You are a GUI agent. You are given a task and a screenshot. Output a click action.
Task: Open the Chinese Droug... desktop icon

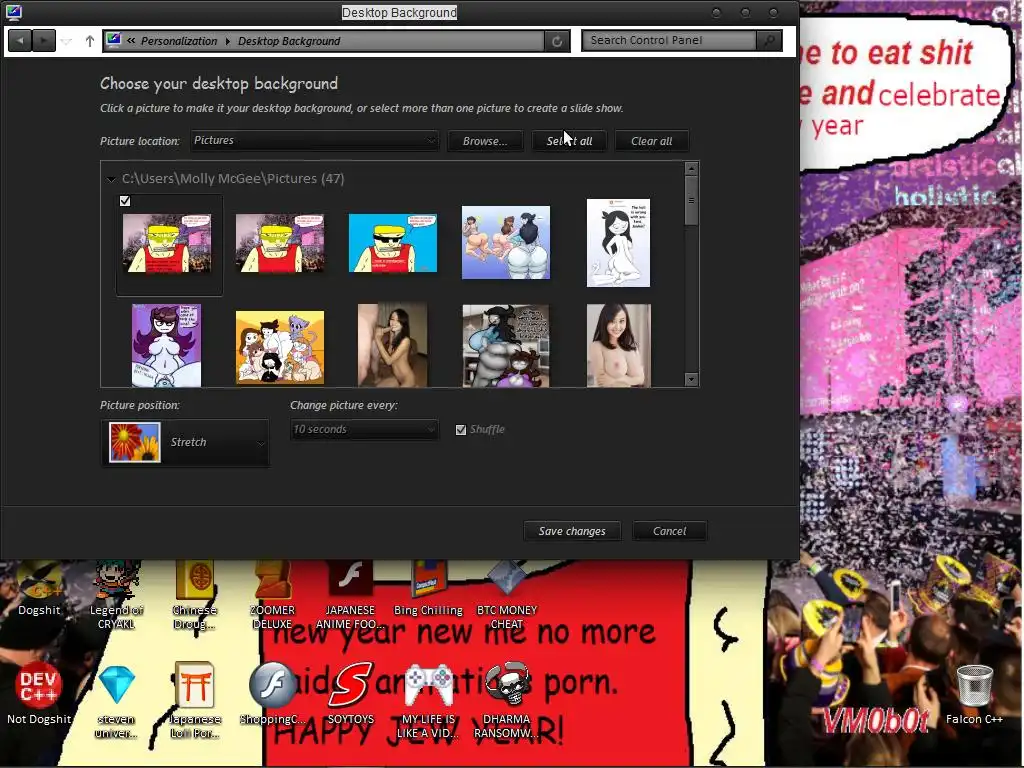pyautogui.click(x=195, y=594)
